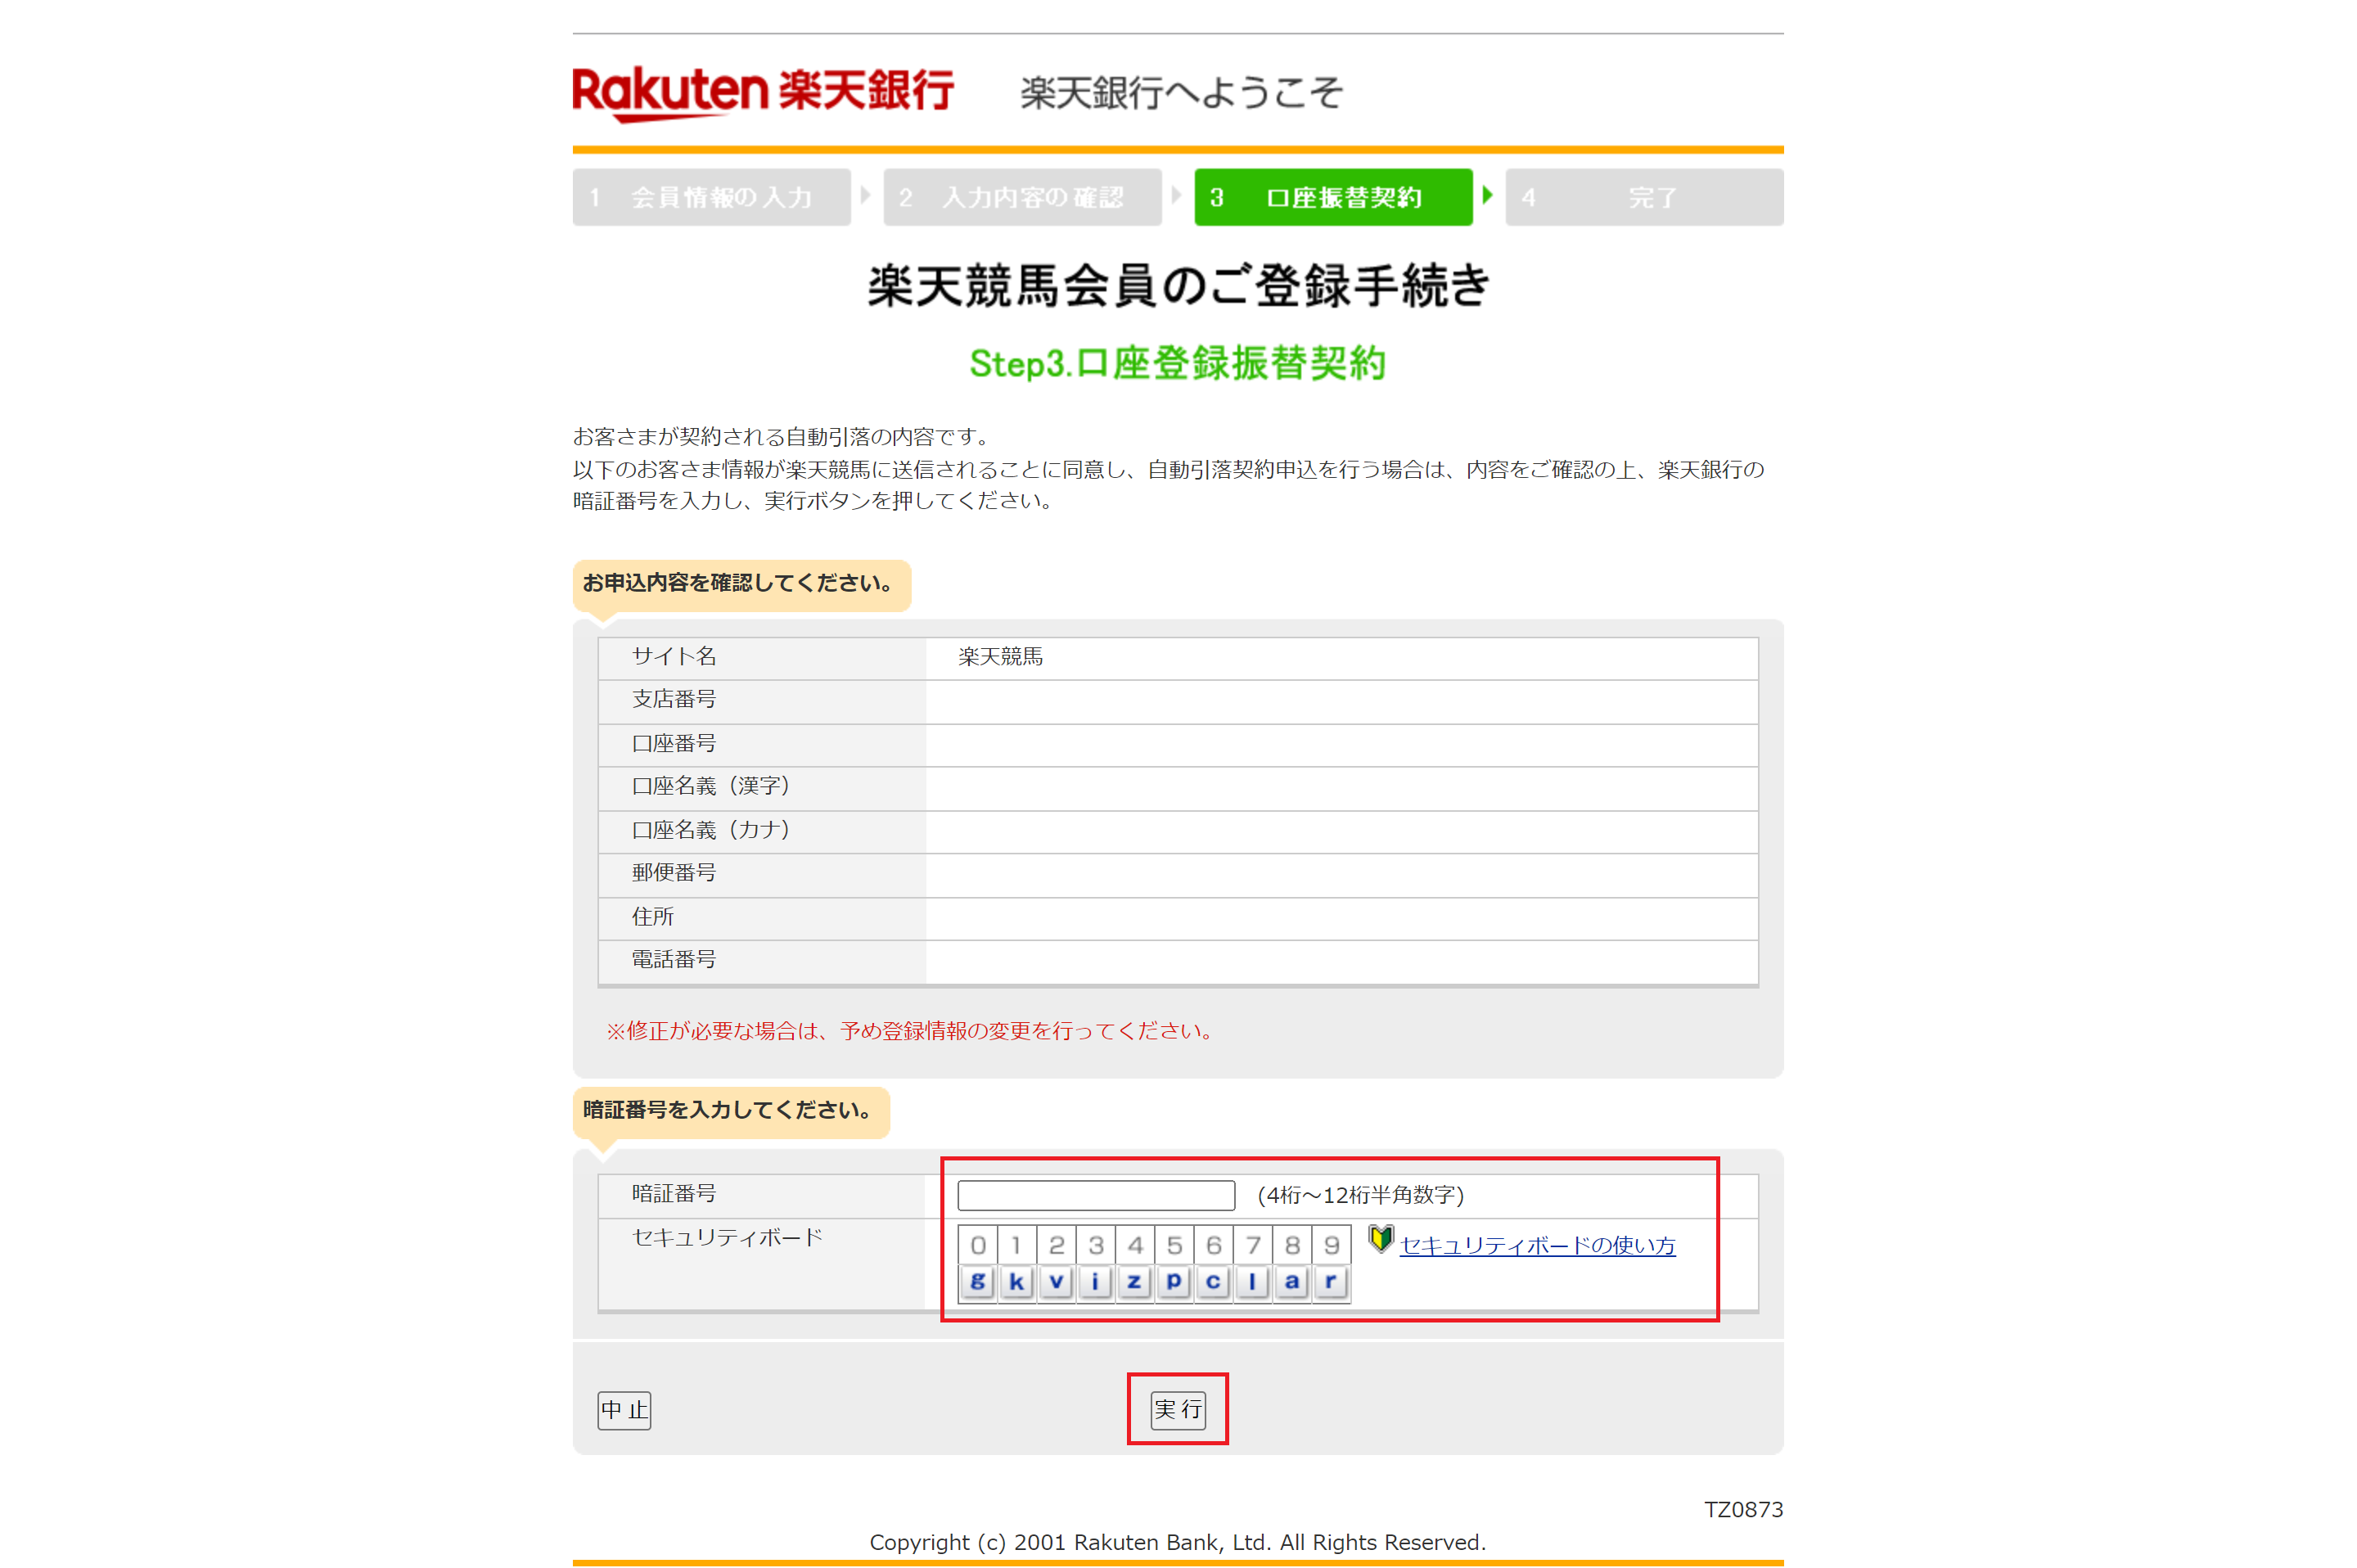The width and height of the screenshot is (2357, 1568).
Task: Click the digit 0 cell on the security board
Action: pyautogui.click(x=977, y=1245)
